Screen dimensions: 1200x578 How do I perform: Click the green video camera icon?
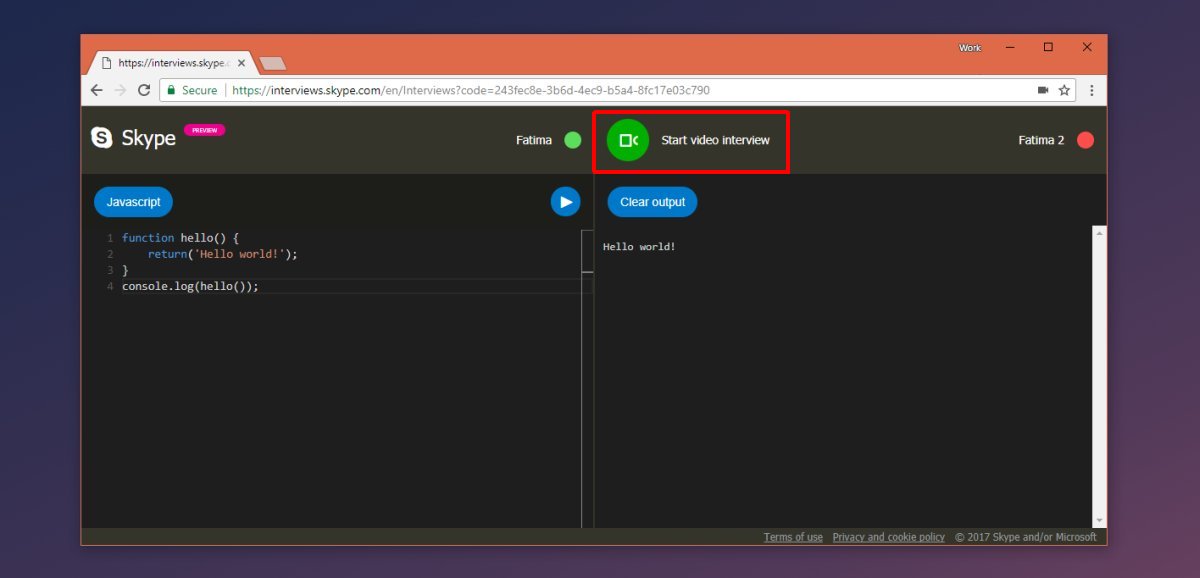628,140
